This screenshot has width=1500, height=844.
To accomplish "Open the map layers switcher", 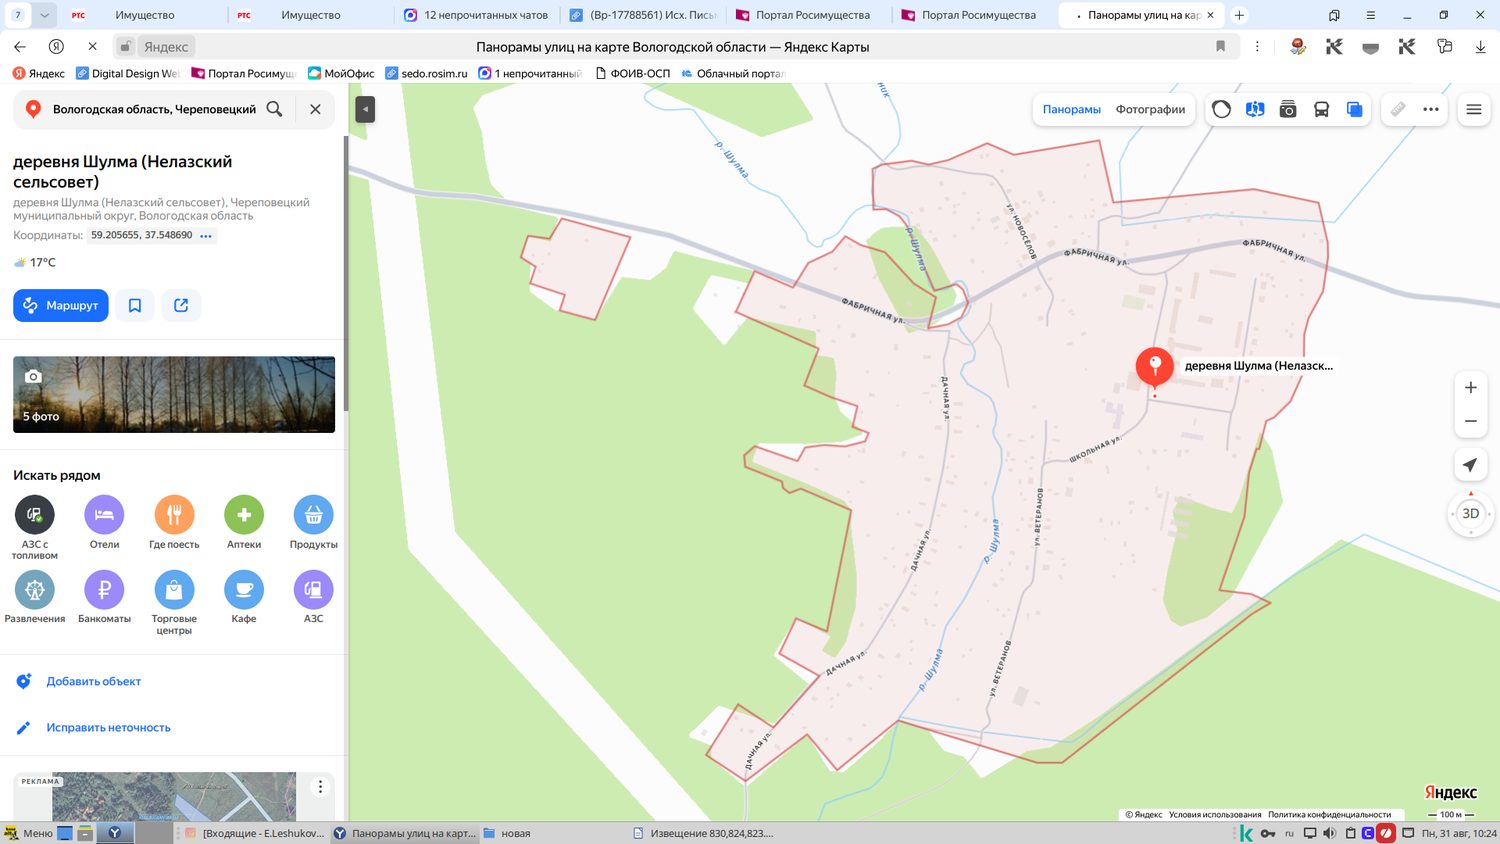I will [1354, 109].
